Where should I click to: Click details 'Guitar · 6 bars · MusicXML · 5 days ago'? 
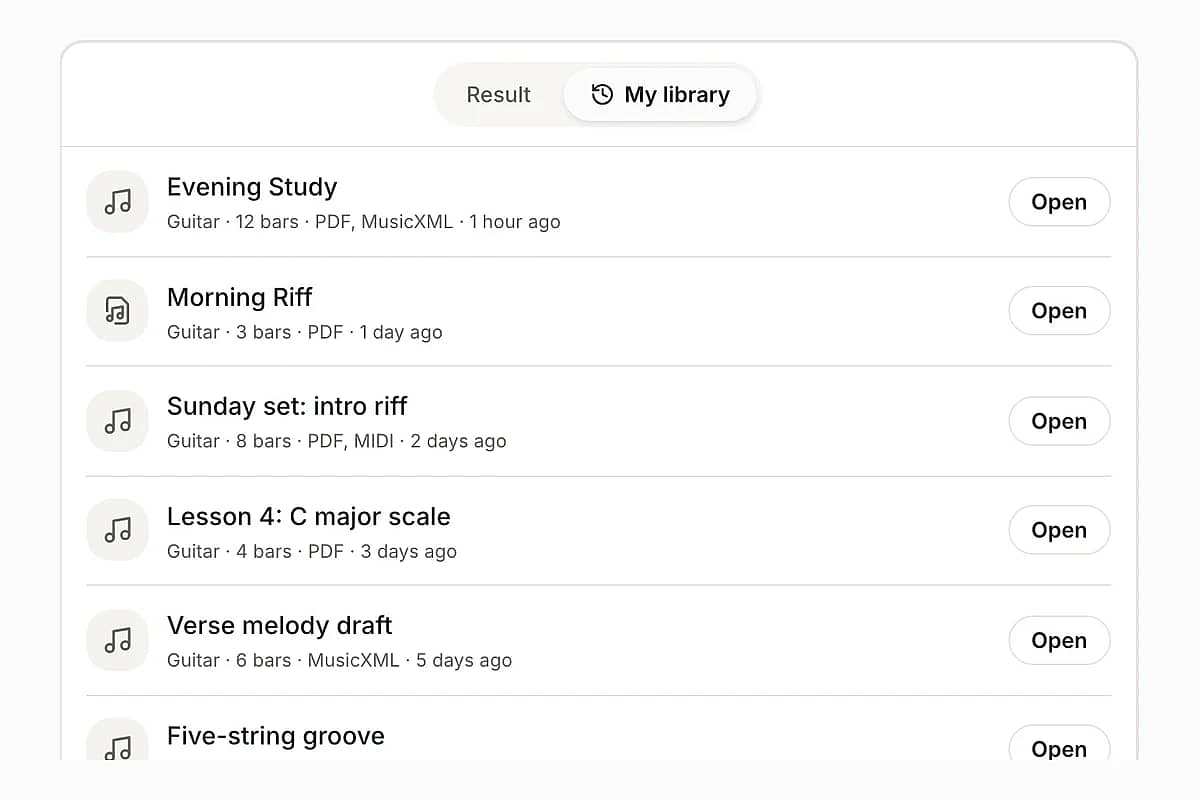tap(340, 660)
